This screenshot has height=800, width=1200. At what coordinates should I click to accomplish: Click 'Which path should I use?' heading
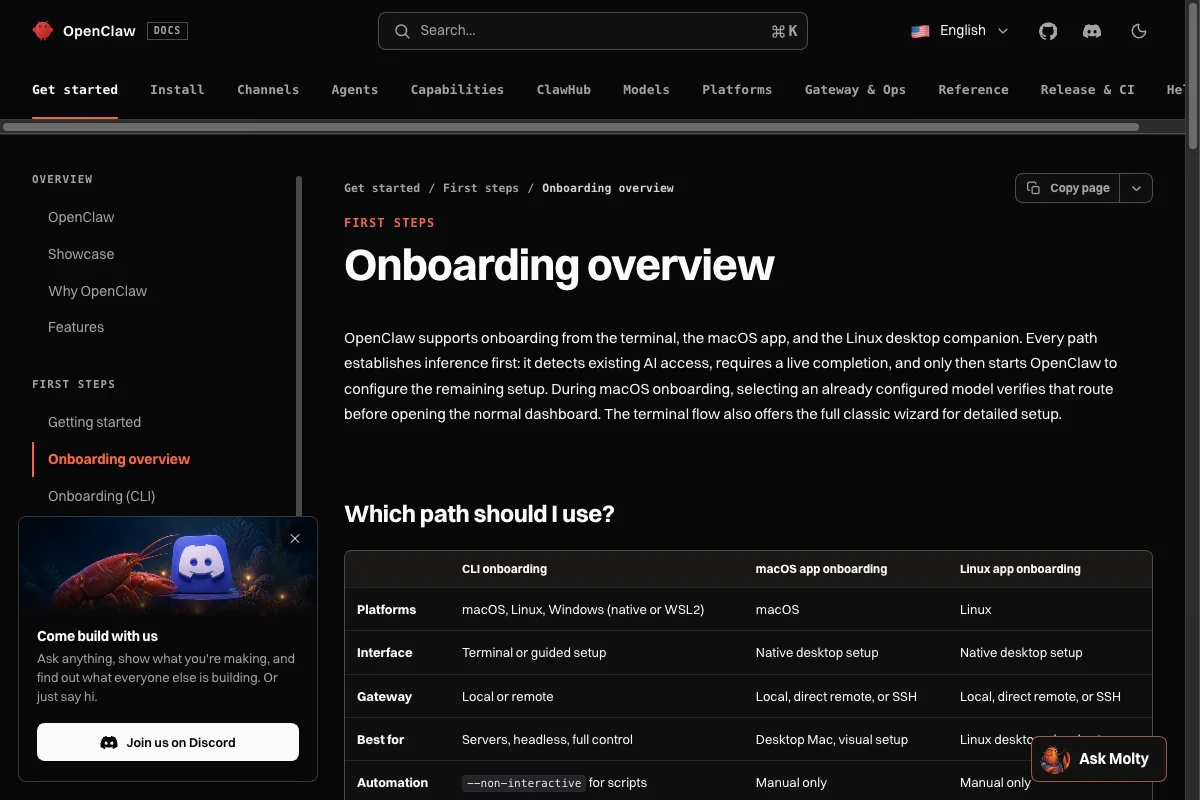click(479, 514)
